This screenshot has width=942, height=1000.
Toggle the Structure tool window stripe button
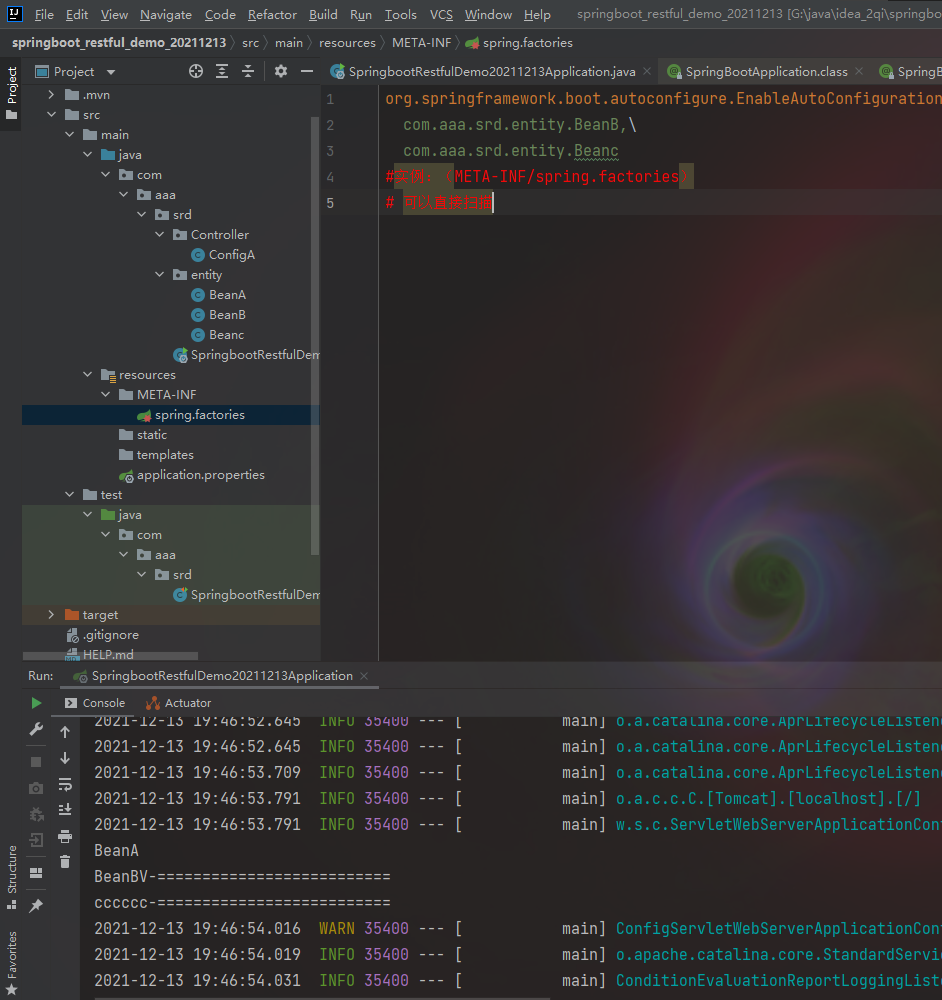click(11, 876)
